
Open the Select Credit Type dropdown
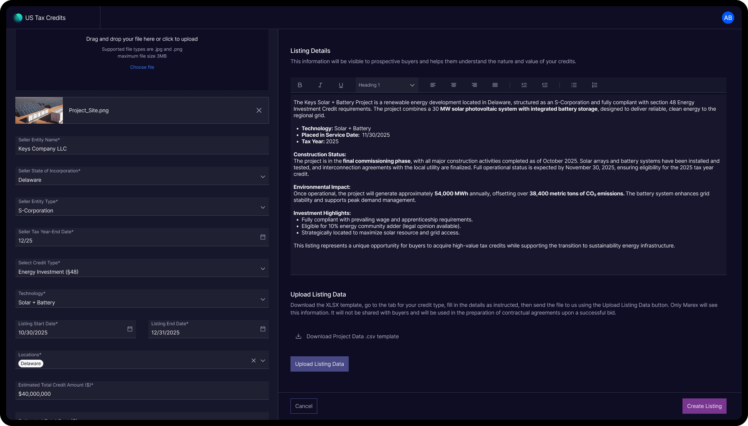point(262,268)
